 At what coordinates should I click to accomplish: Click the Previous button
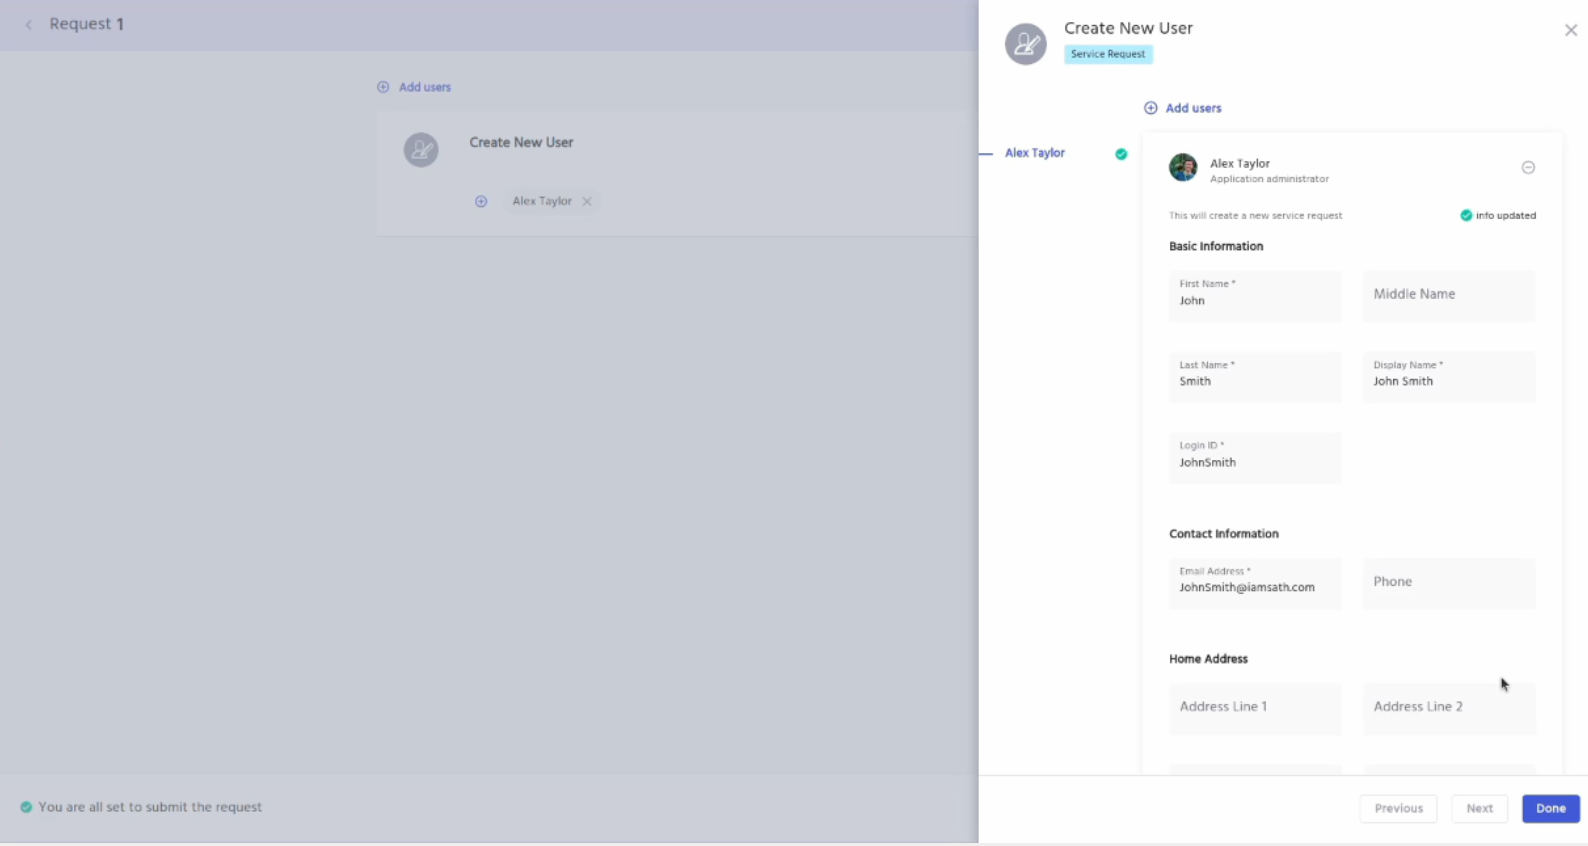[x=1397, y=808]
